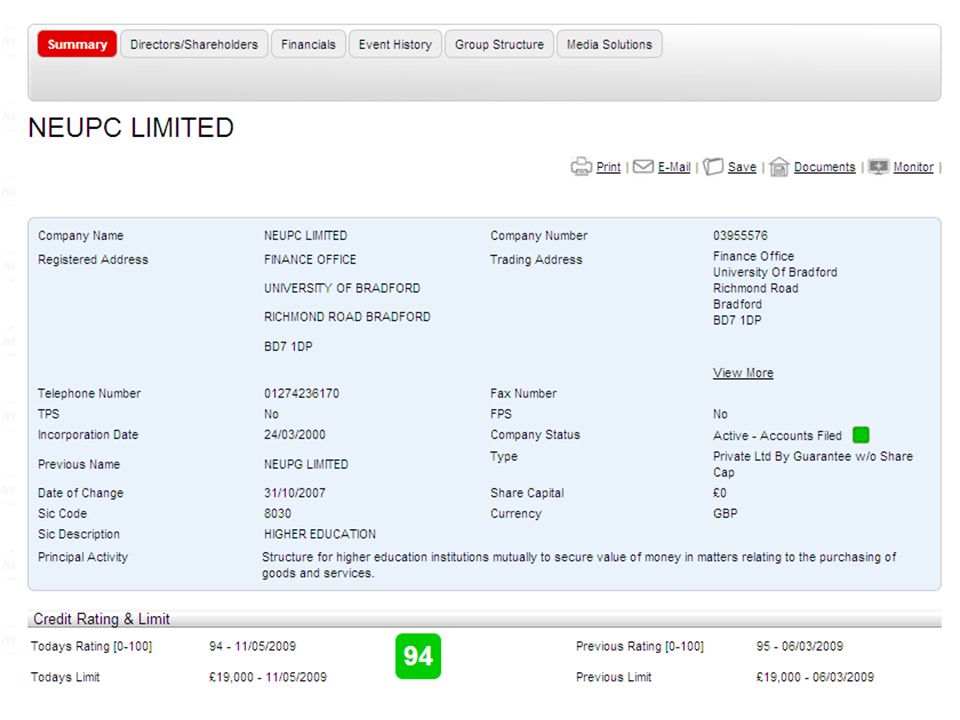Click the Monitor screen icon
960x720 pixels.
pyautogui.click(x=879, y=167)
